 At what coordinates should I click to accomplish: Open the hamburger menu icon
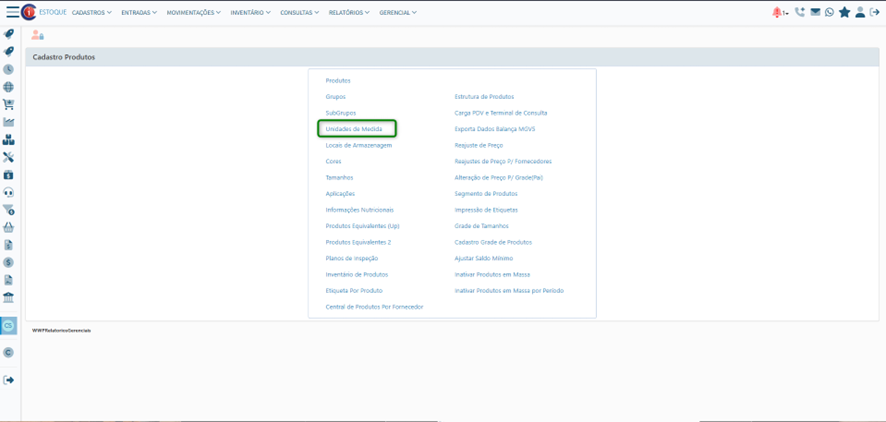pos(12,12)
